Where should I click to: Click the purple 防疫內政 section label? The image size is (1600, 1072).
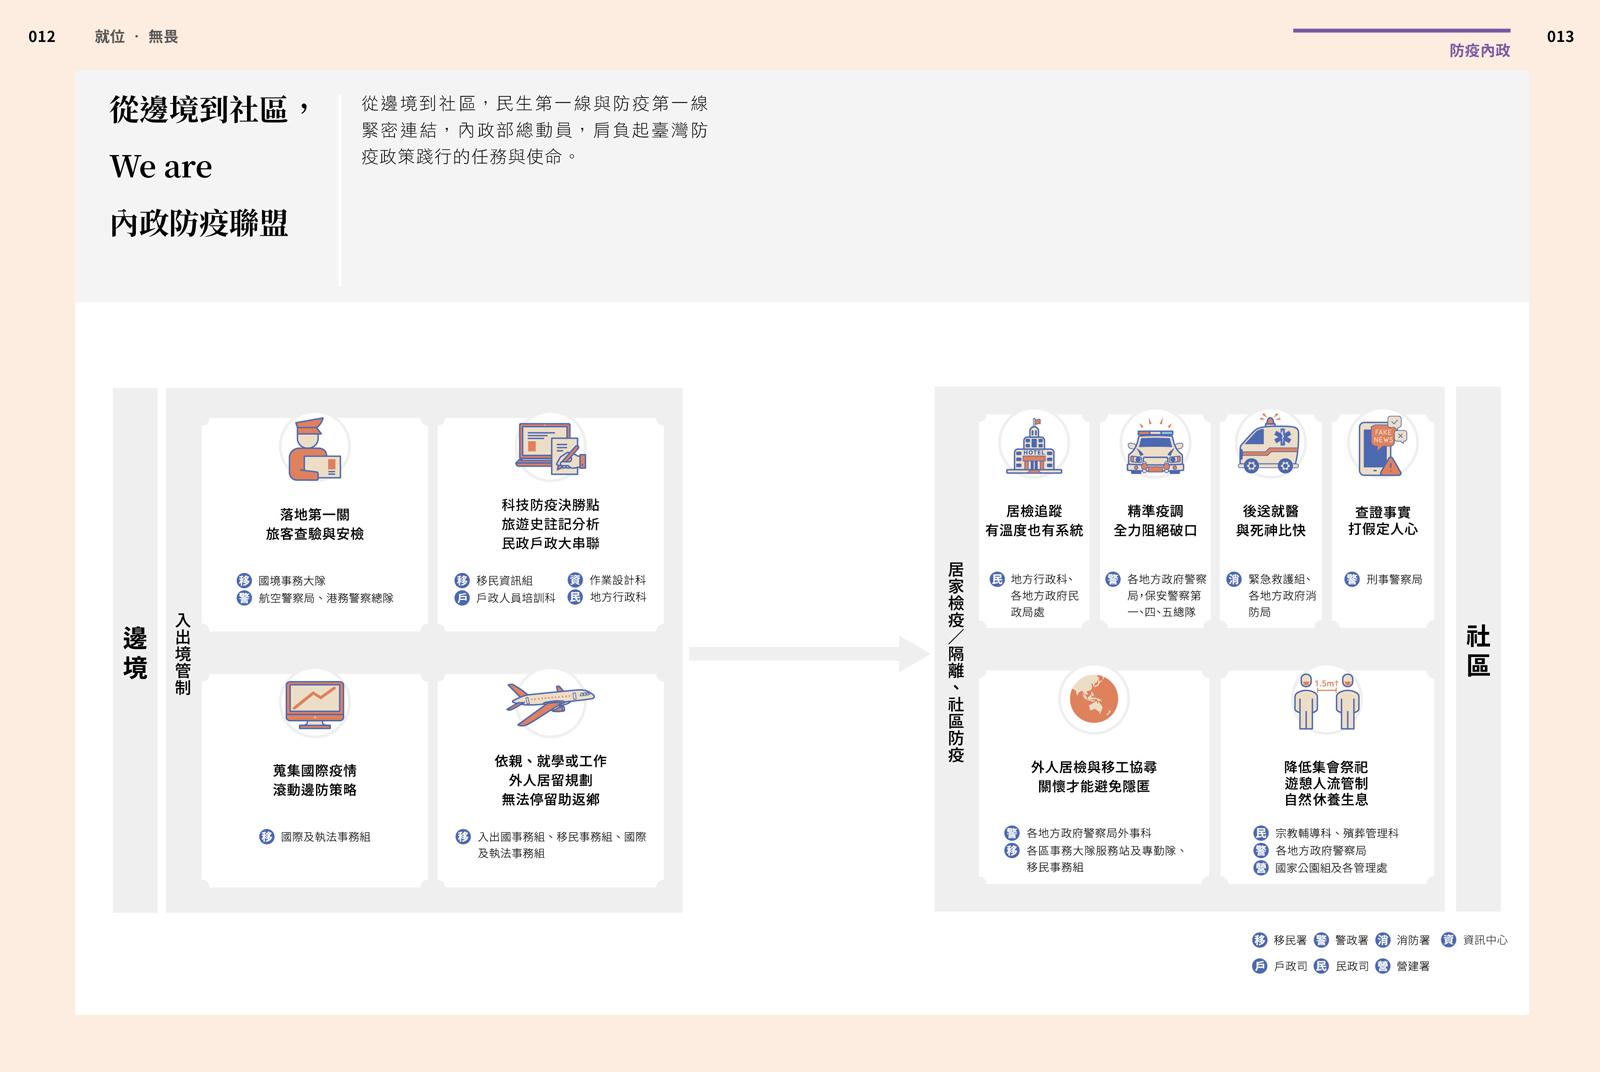[1480, 50]
